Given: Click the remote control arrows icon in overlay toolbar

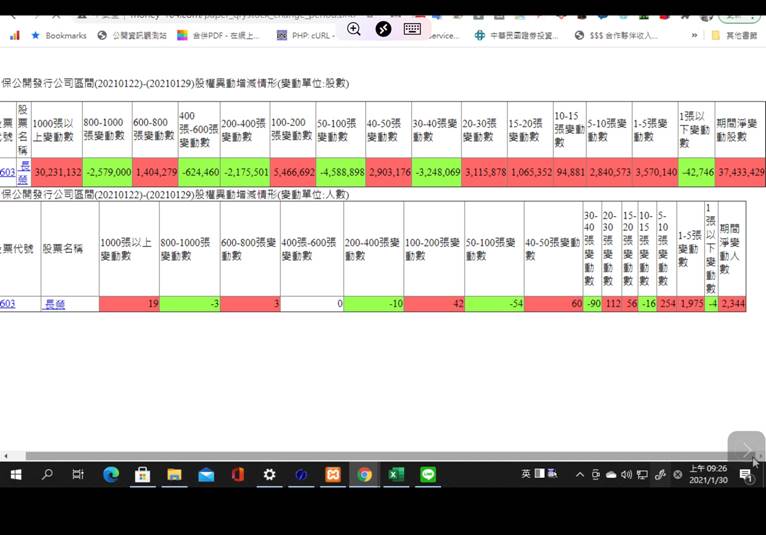Looking at the screenshot, I should coord(383,29).
